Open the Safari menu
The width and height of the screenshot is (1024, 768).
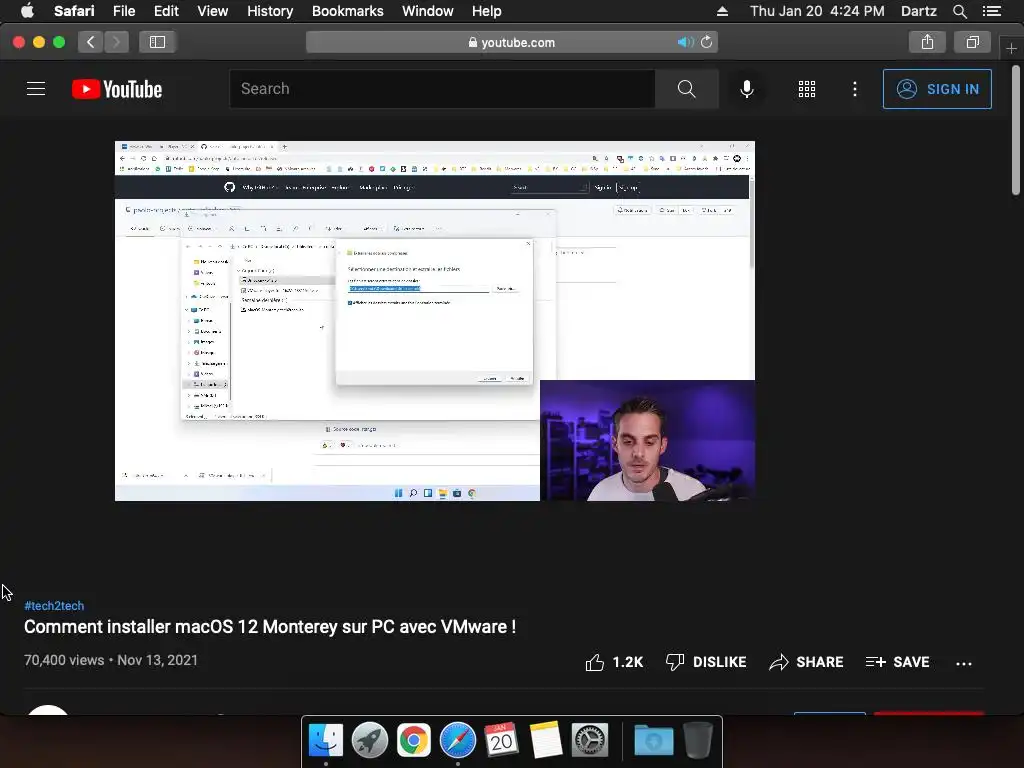coord(74,11)
